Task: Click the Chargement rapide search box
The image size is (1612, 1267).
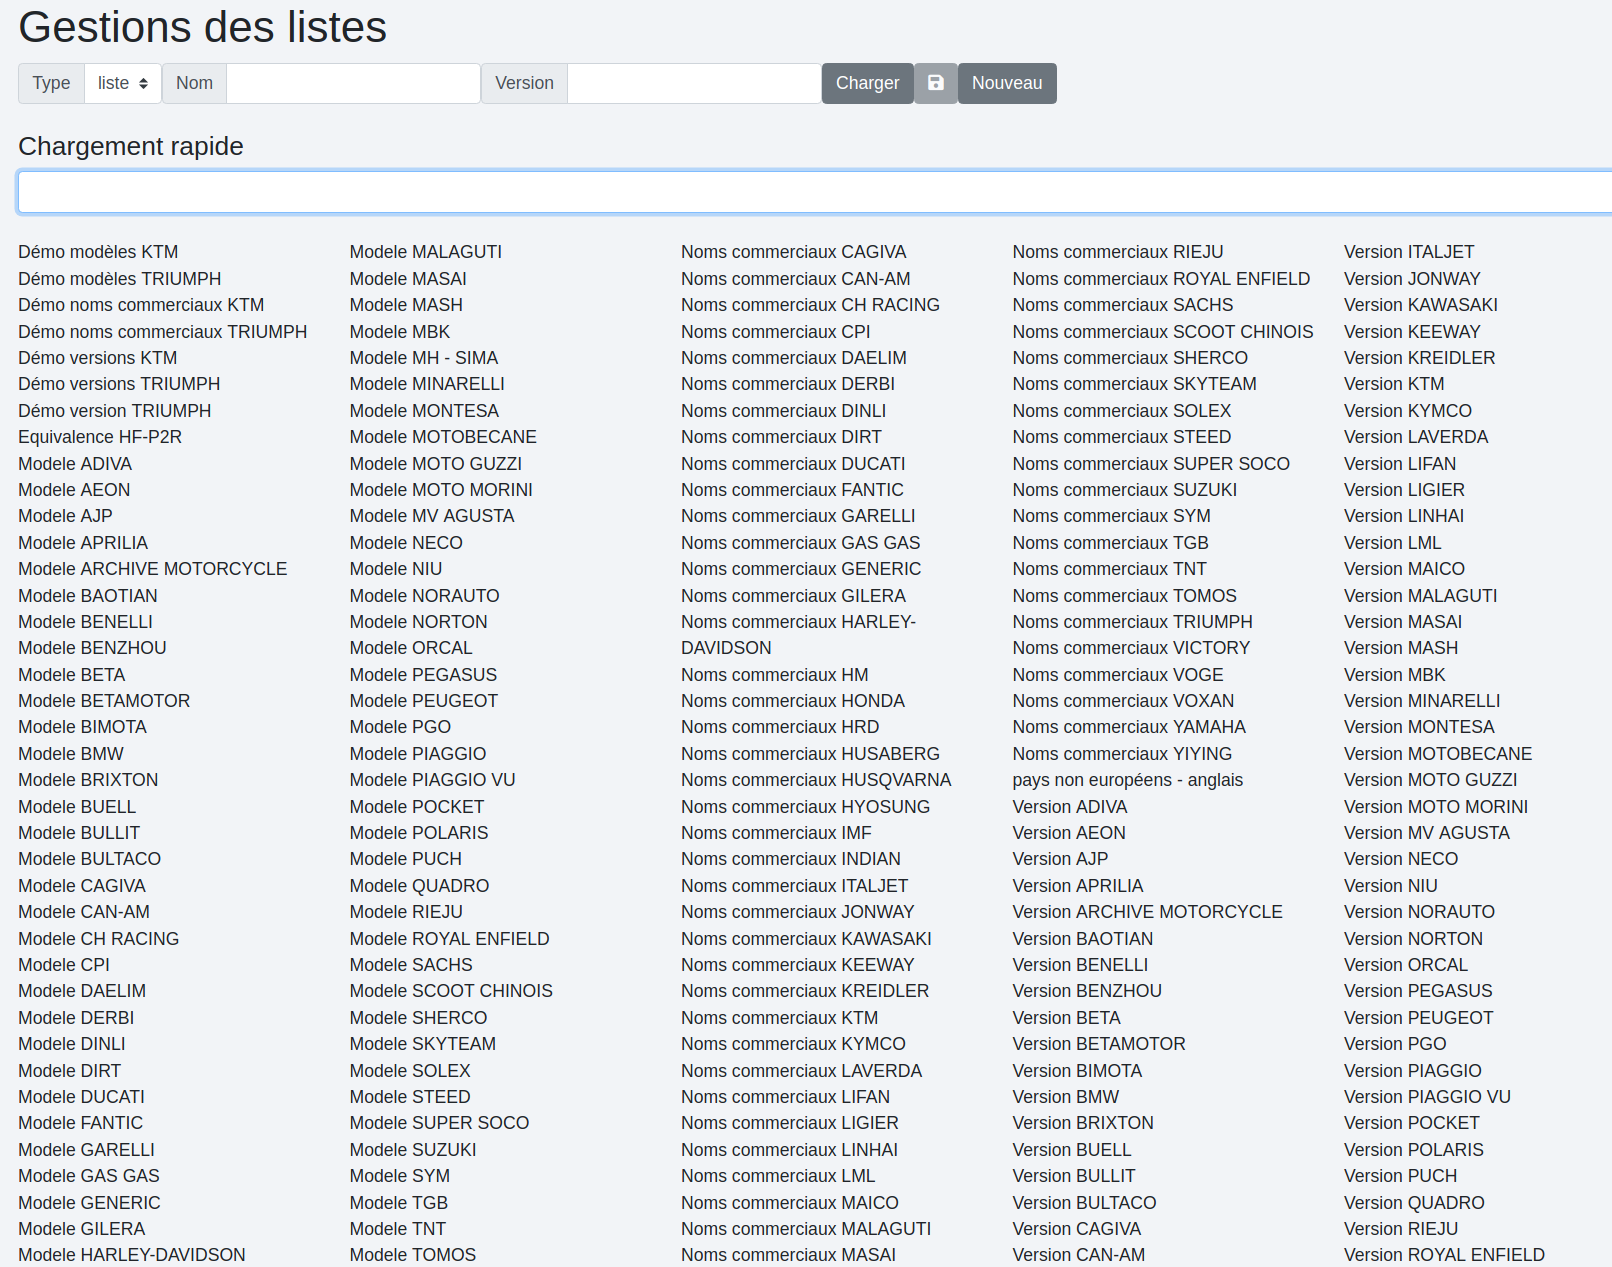Action: pos(814,192)
